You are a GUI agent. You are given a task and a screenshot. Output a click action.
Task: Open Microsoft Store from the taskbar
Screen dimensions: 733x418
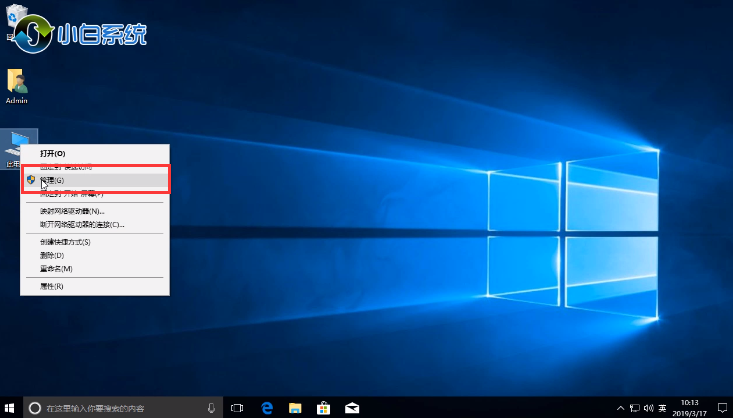[323, 408]
